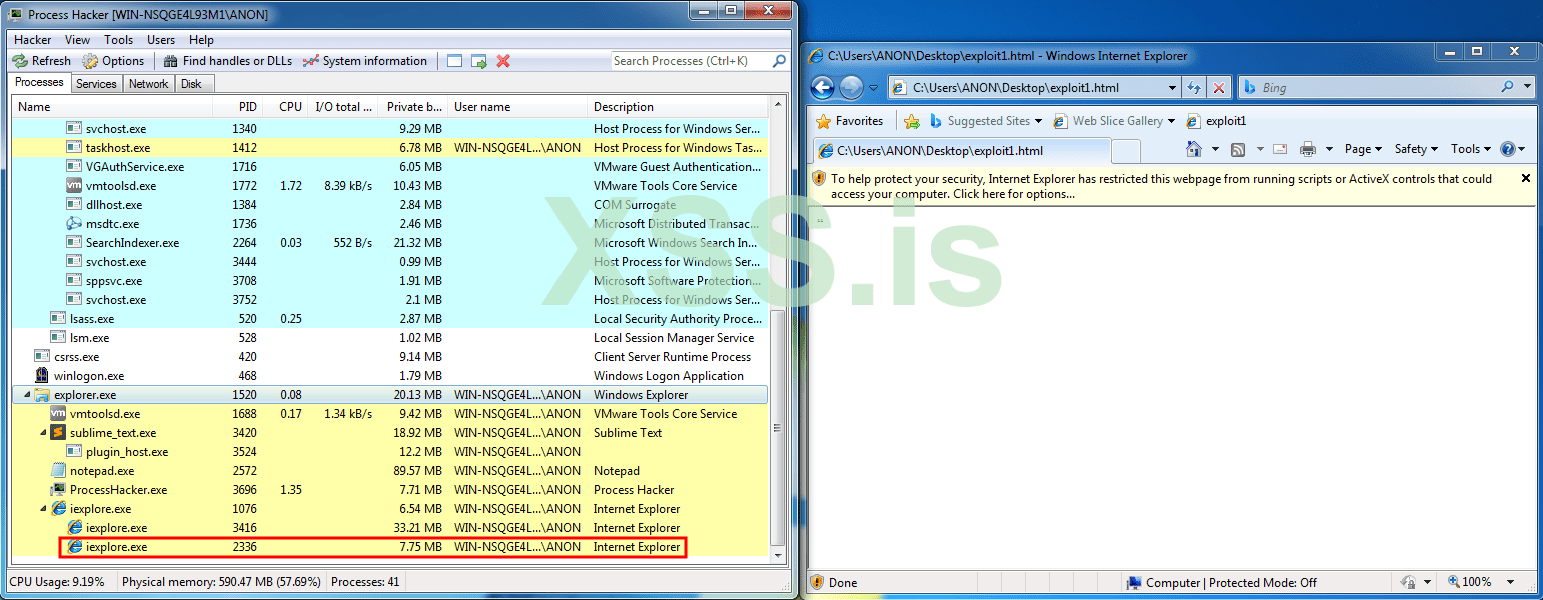Collapse the explorer.exe tree node
The height and width of the screenshot is (600, 1543).
(26, 395)
